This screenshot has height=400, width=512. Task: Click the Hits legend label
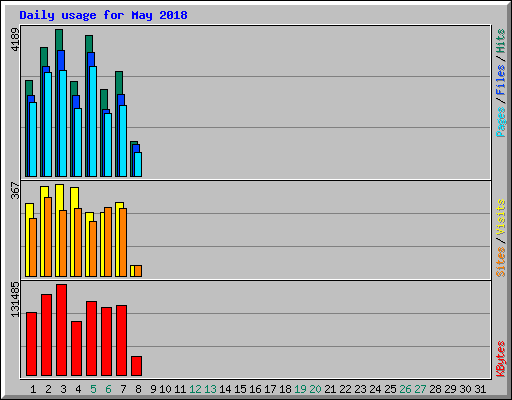pos(501,41)
